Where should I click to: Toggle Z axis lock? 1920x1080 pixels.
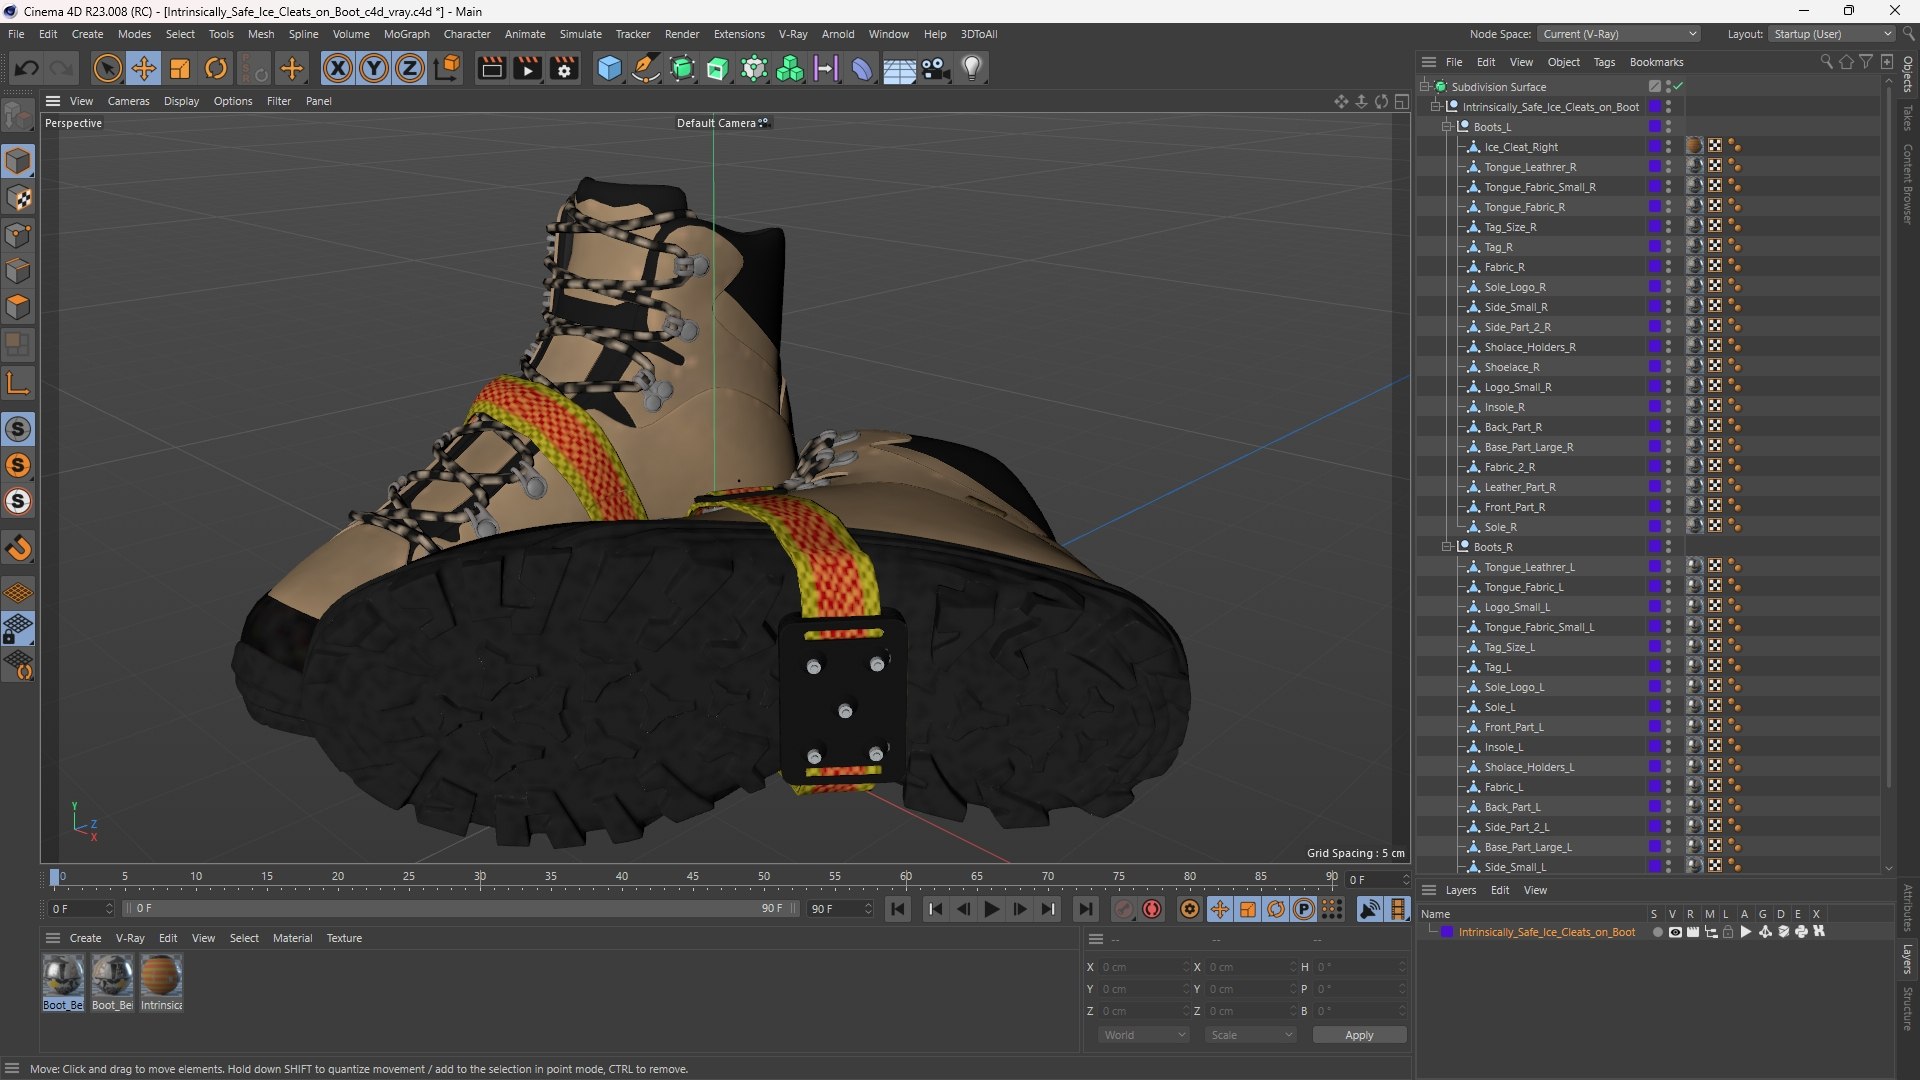click(x=410, y=68)
